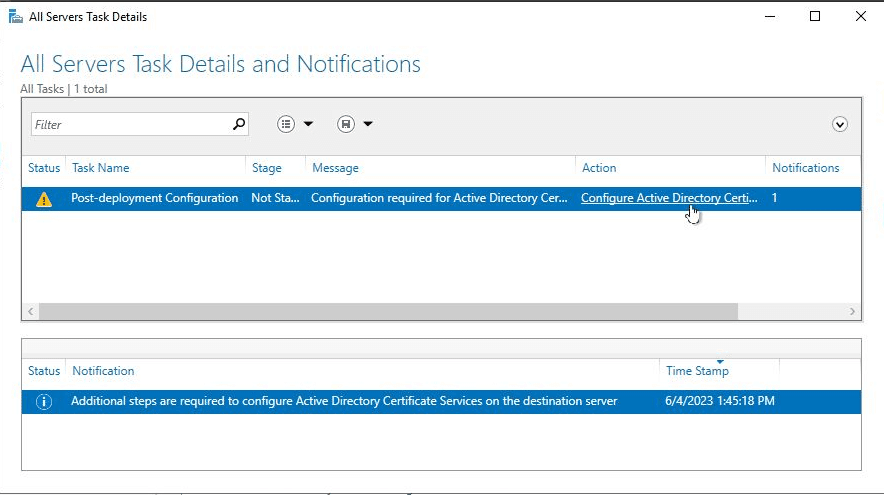Viewport: 884px width, 495px height.
Task: Select the Additional steps required notification row
Action: coord(441,401)
